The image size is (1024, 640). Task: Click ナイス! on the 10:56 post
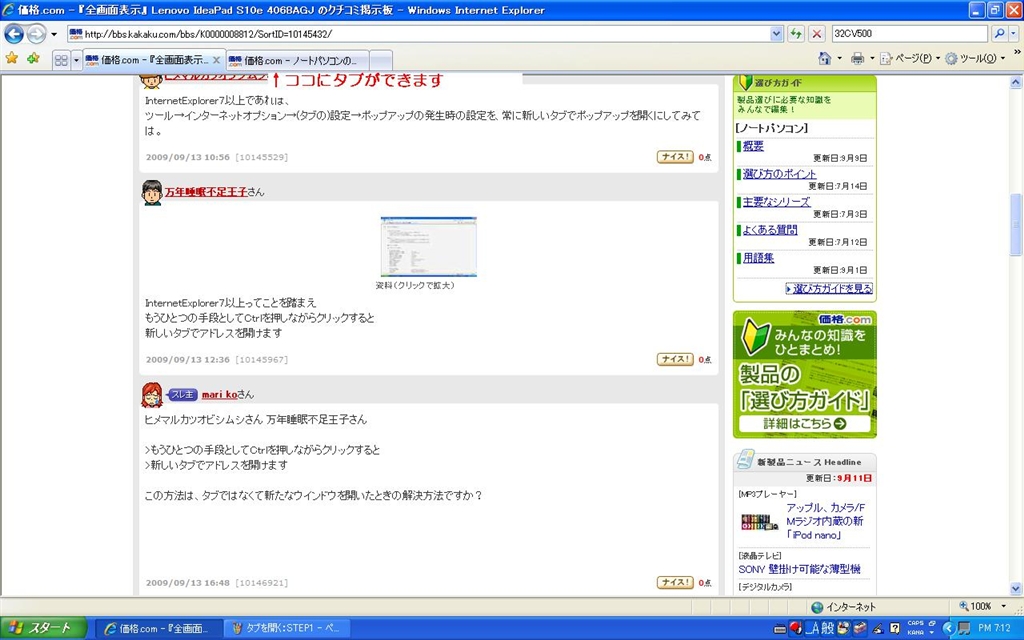coord(675,157)
